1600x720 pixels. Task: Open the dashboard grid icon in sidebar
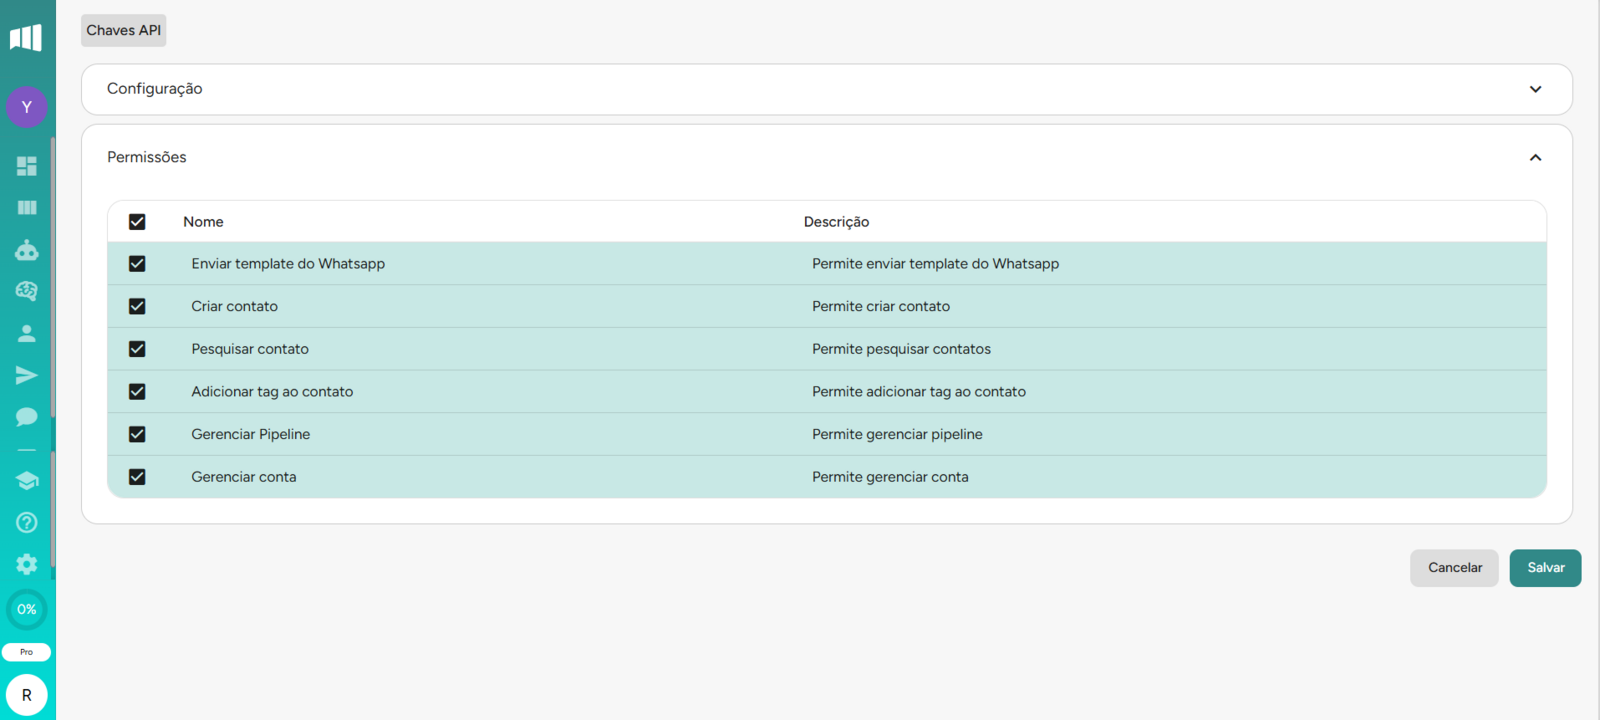tap(27, 166)
